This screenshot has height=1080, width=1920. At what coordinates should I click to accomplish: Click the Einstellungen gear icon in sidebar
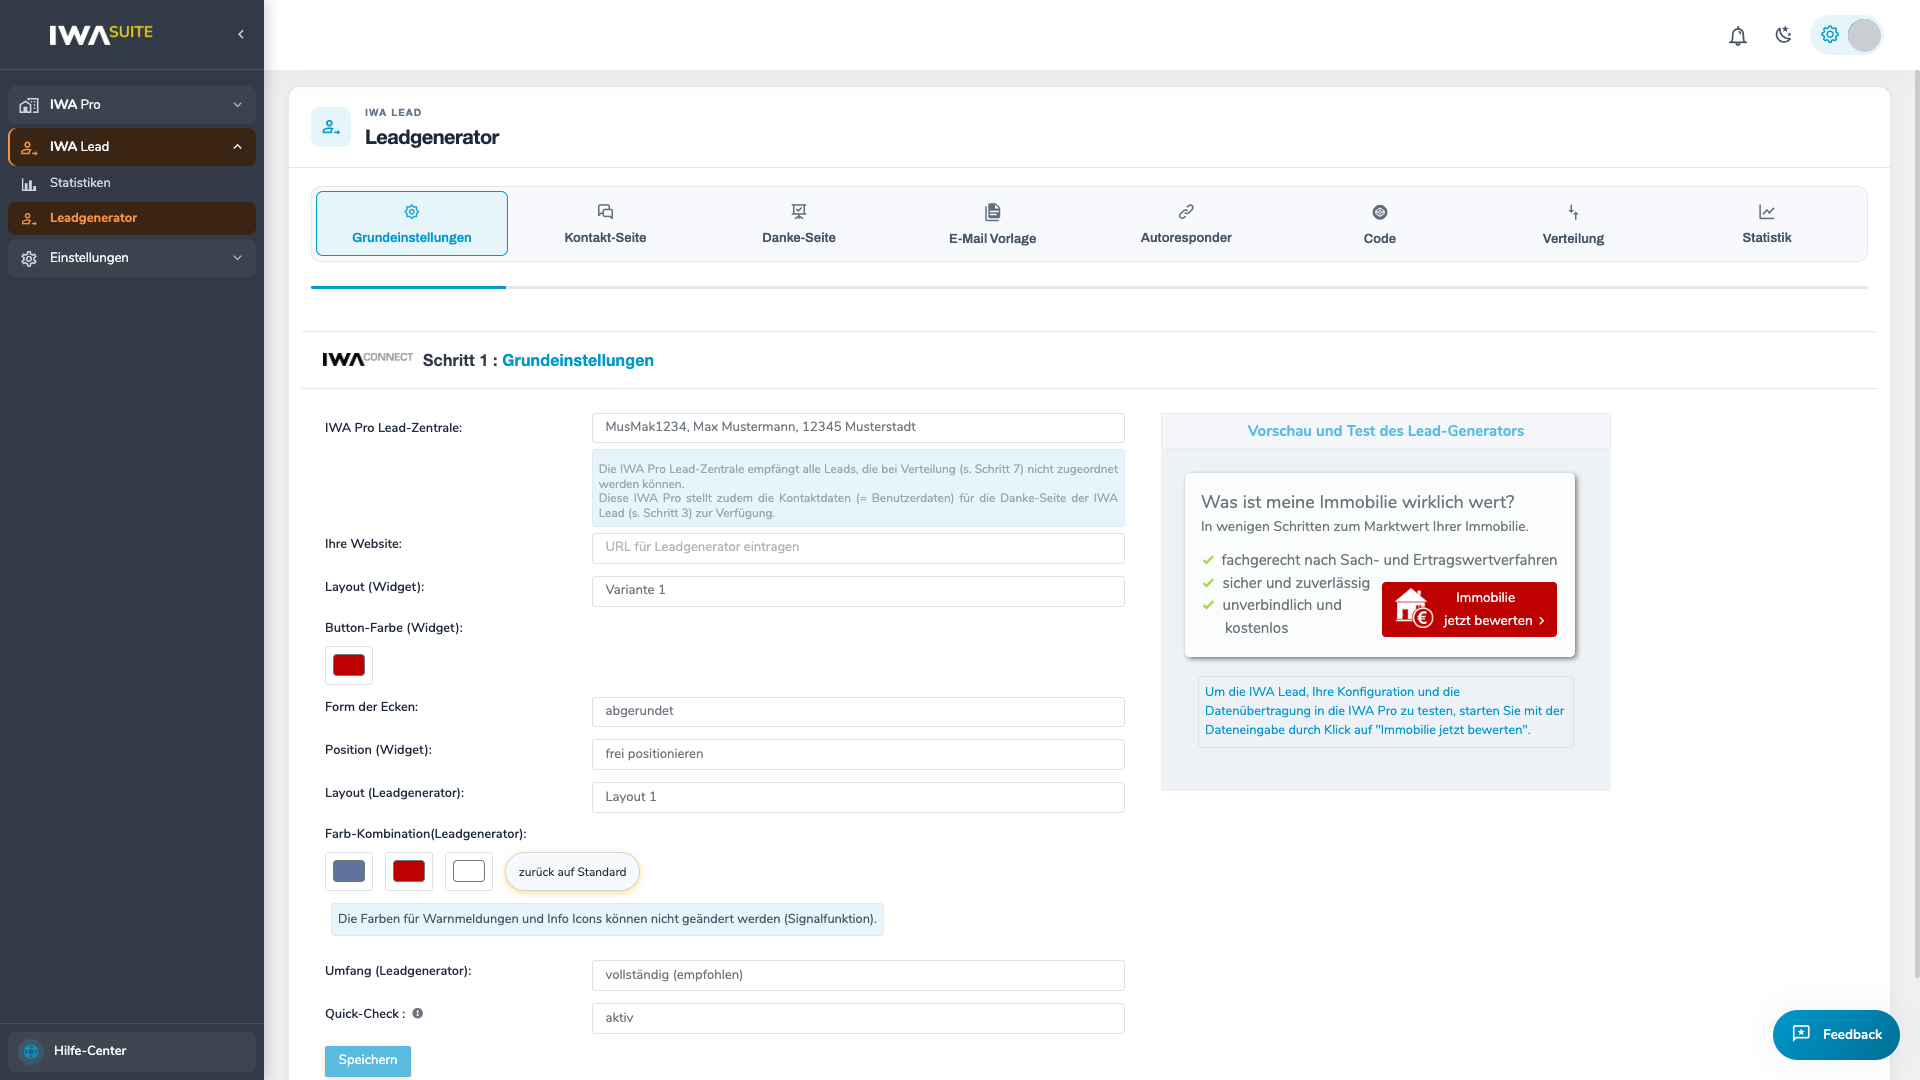pyautogui.click(x=29, y=258)
